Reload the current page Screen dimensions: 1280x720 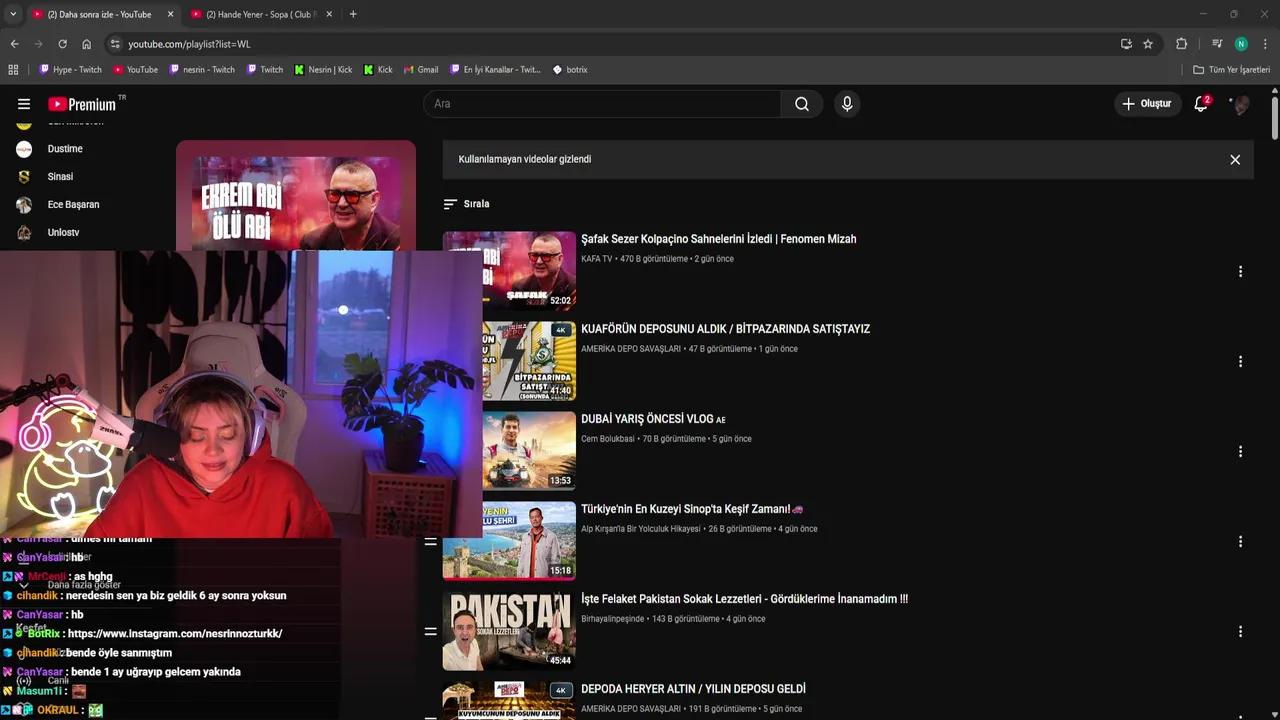(x=62, y=44)
